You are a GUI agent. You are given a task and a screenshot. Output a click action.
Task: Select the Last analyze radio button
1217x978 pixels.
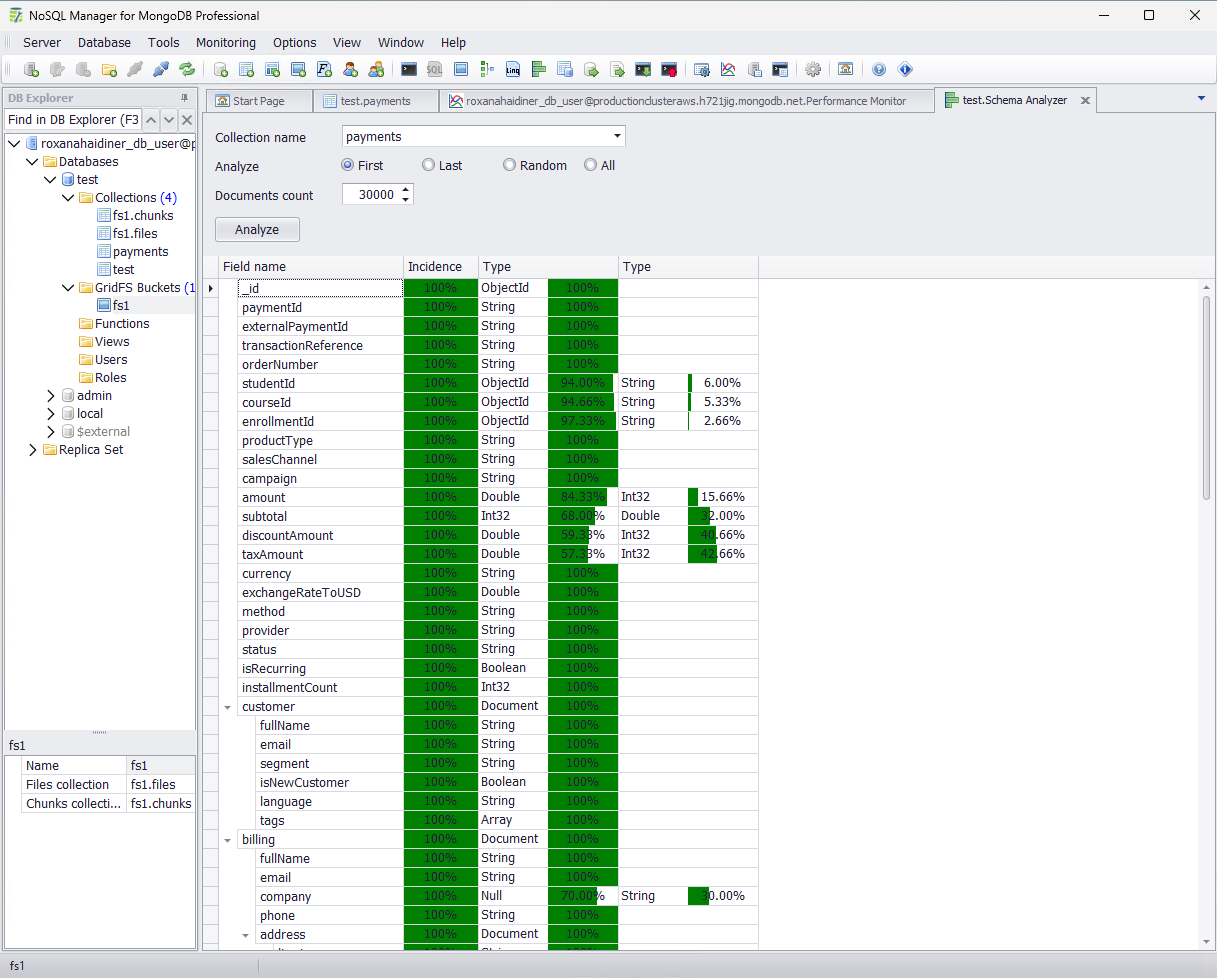[429, 165]
